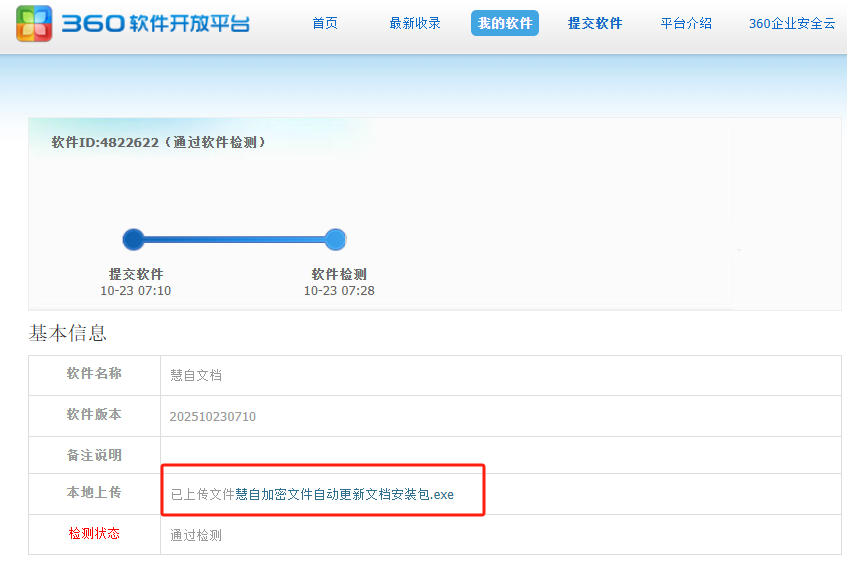Open the 平台介绍 nav link

pos(686,23)
